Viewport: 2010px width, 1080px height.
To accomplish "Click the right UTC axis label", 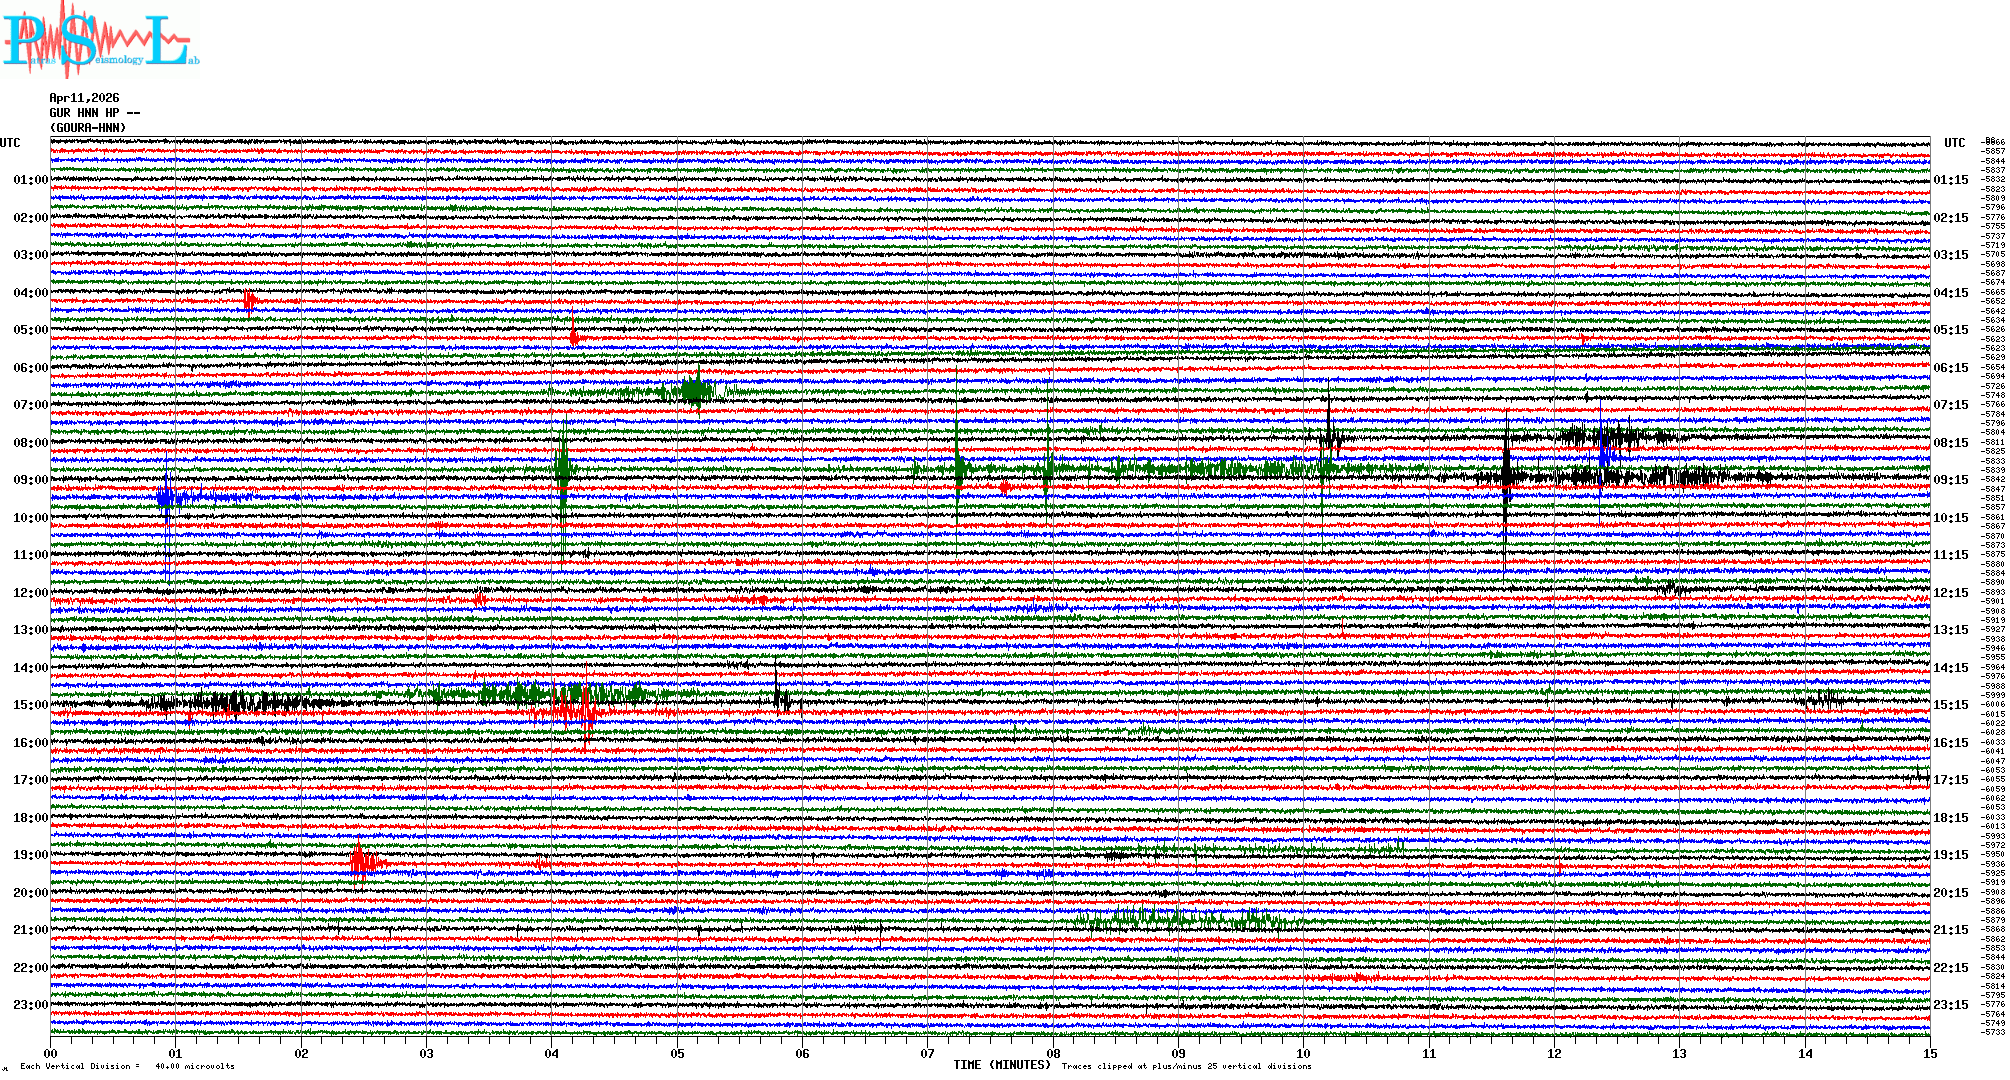I will point(1954,143).
